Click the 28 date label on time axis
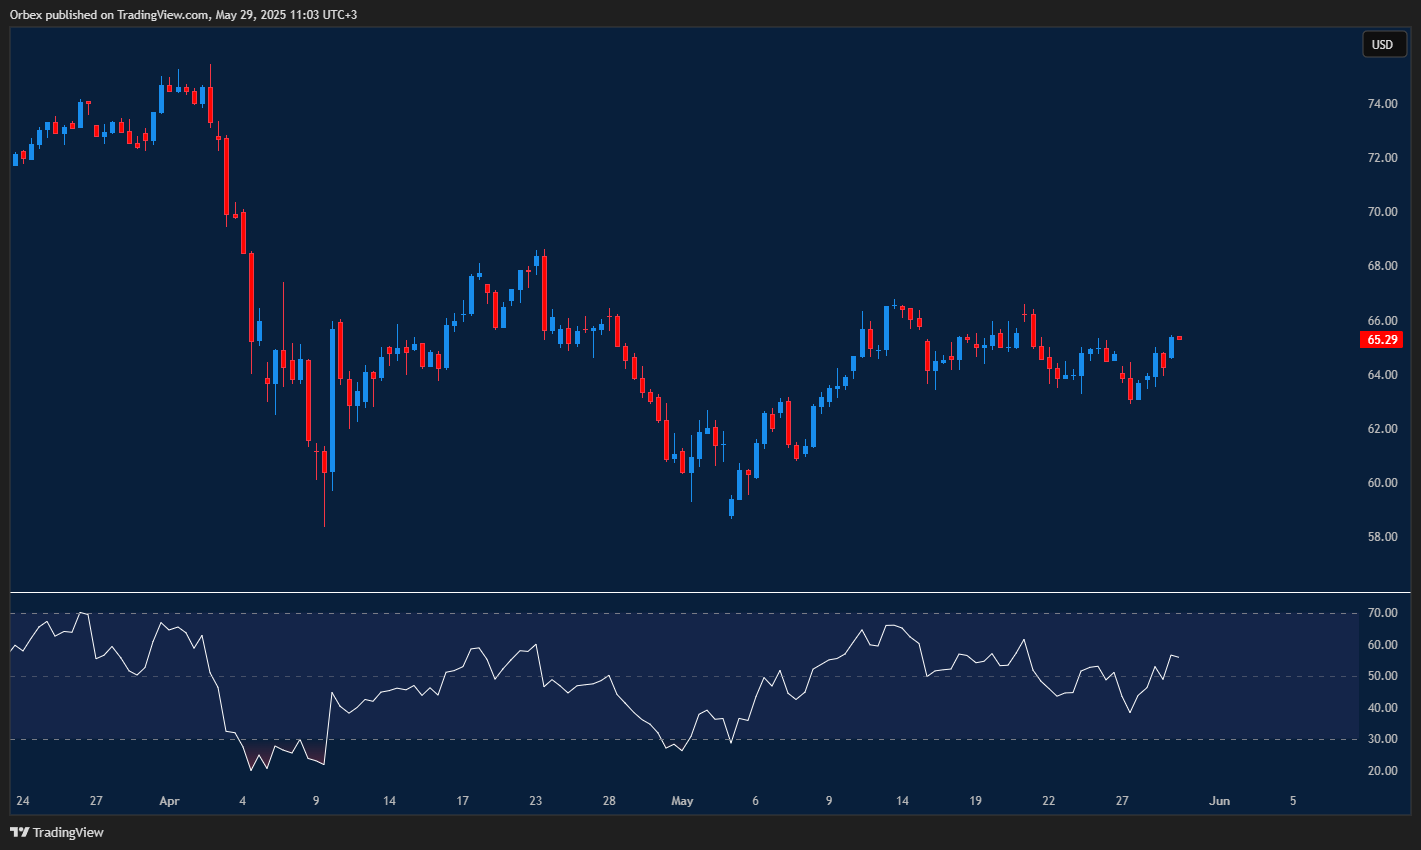Image resolution: width=1421 pixels, height=850 pixels. pyautogui.click(x=609, y=801)
